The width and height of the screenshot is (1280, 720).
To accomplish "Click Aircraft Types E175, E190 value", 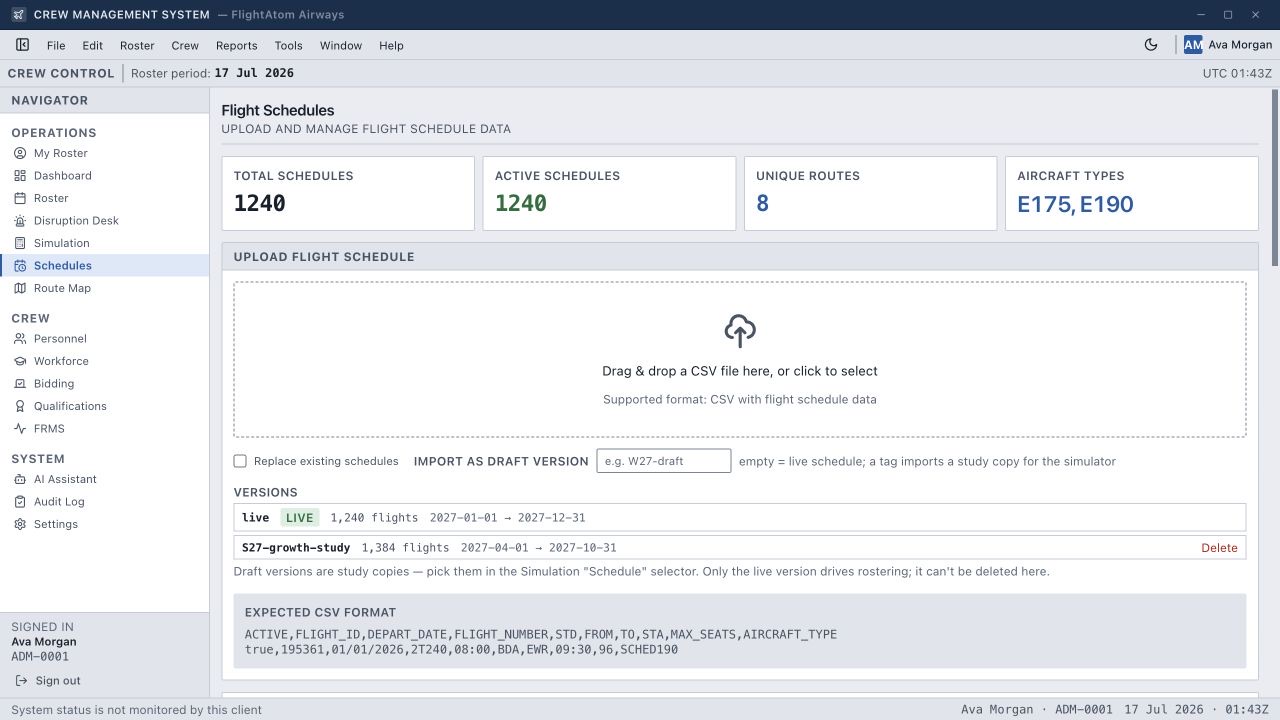I will (1075, 204).
